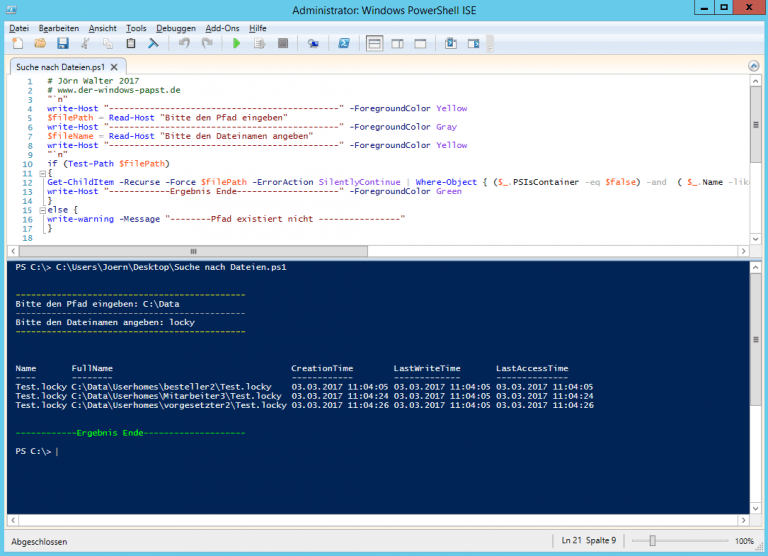This screenshot has height=556, width=768.
Task: Close the Suche nach Dateien.ps1 tab
Action: [112, 67]
